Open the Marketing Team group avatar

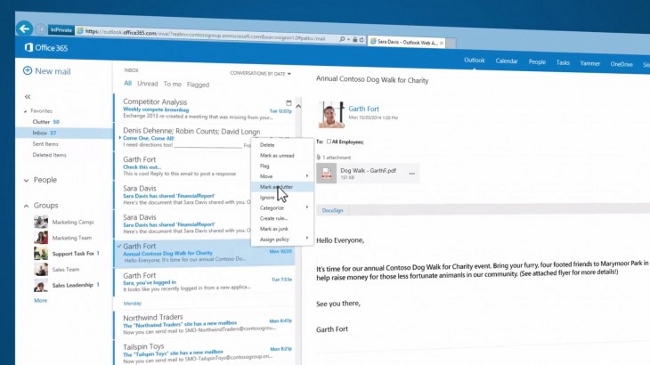[x=41, y=237]
